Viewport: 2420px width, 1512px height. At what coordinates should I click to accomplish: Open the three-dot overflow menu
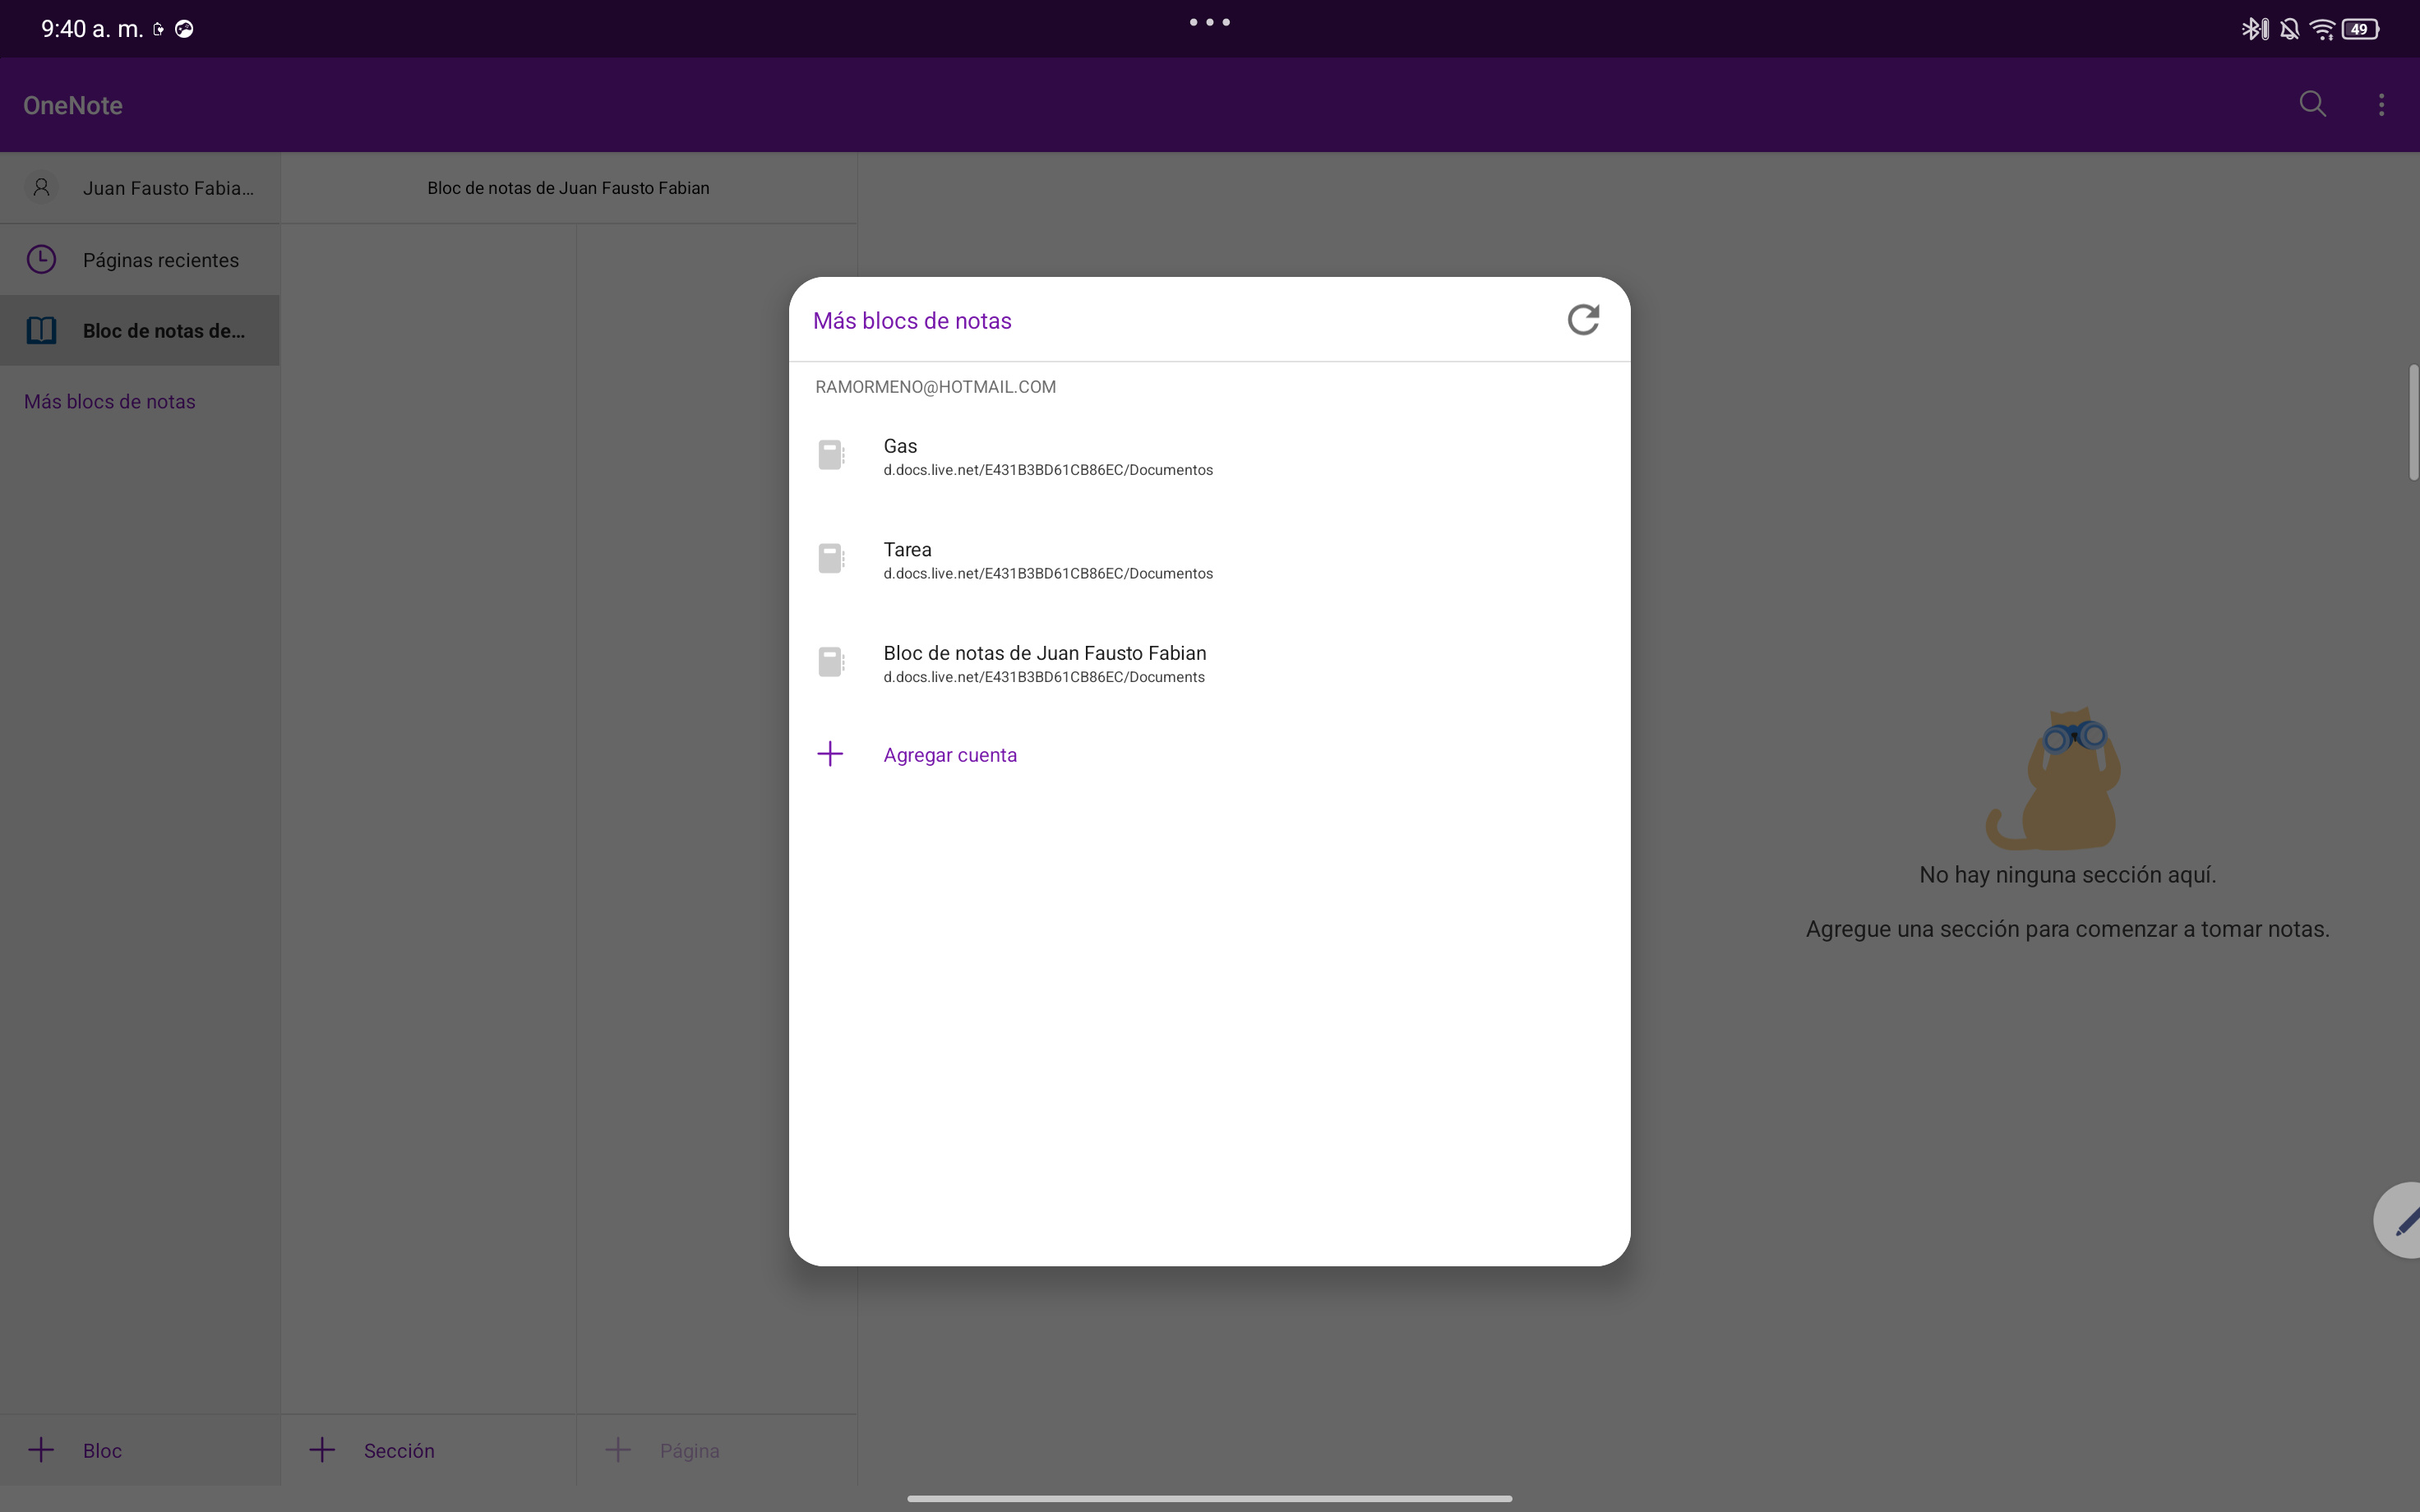click(2381, 104)
